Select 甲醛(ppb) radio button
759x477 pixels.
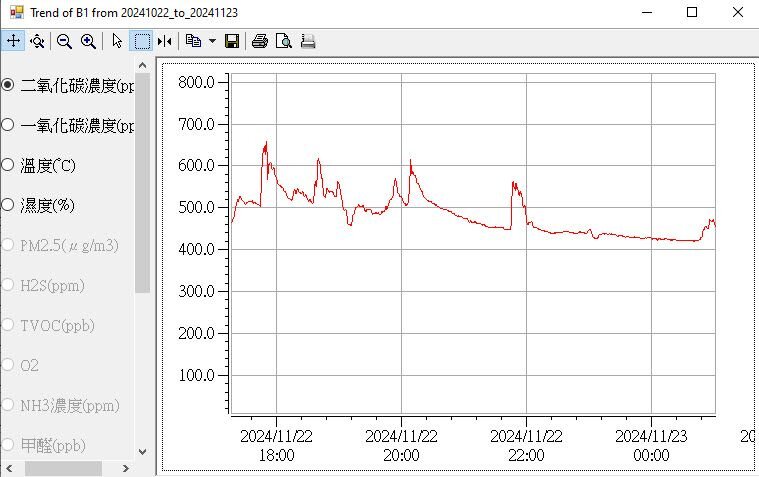pyautogui.click(x=8, y=445)
